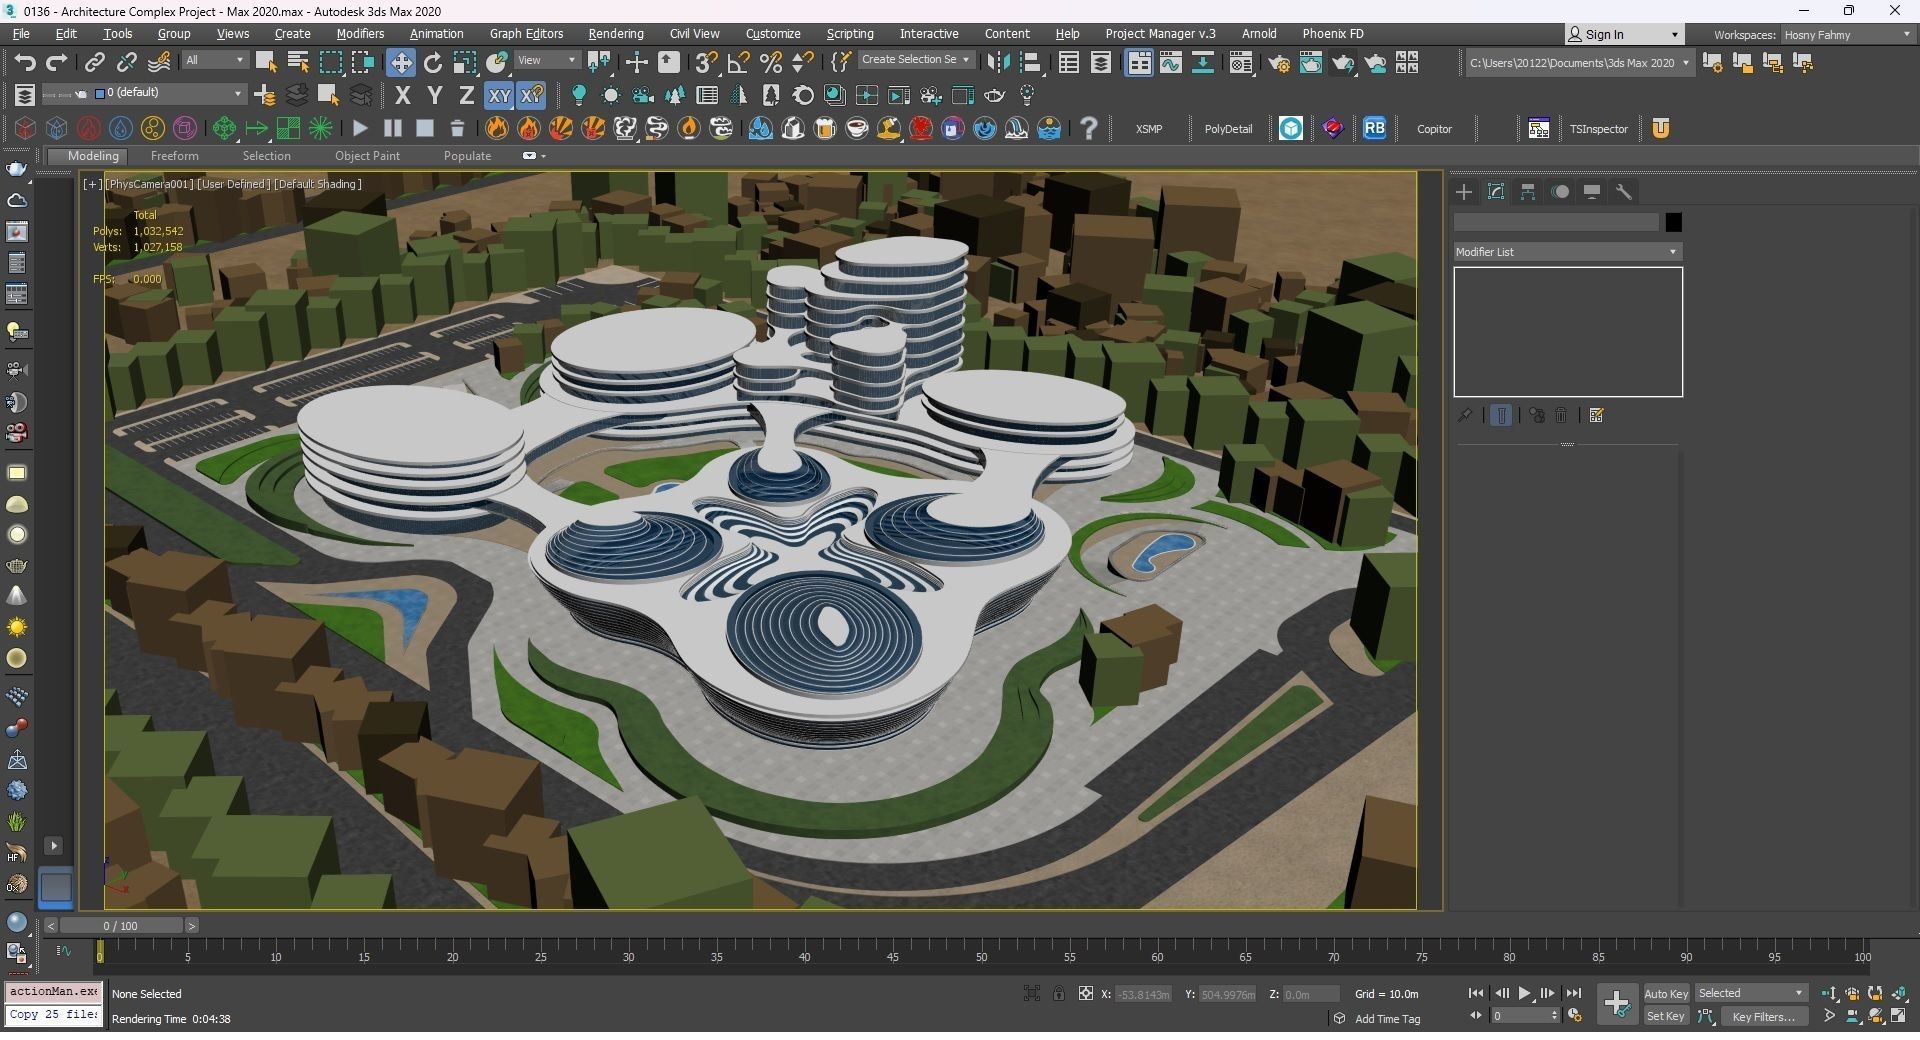Activate the Select and Rotate tool
Image resolution: width=1920 pixels, height=1040 pixels.
coord(433,63)
